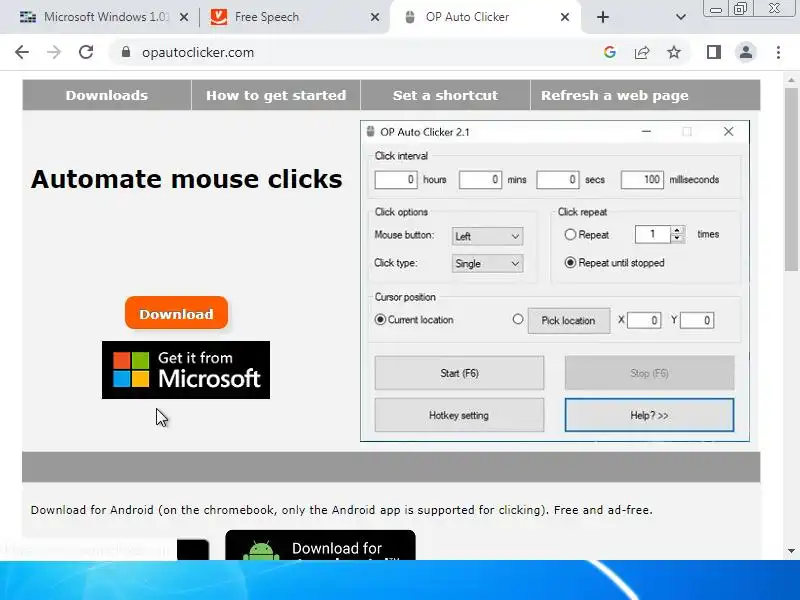Screen dimensions: 800x600
Task: Close the OP Auto Clicker 2.1 window
Action: pyautogui.click(x=728, y=132)
